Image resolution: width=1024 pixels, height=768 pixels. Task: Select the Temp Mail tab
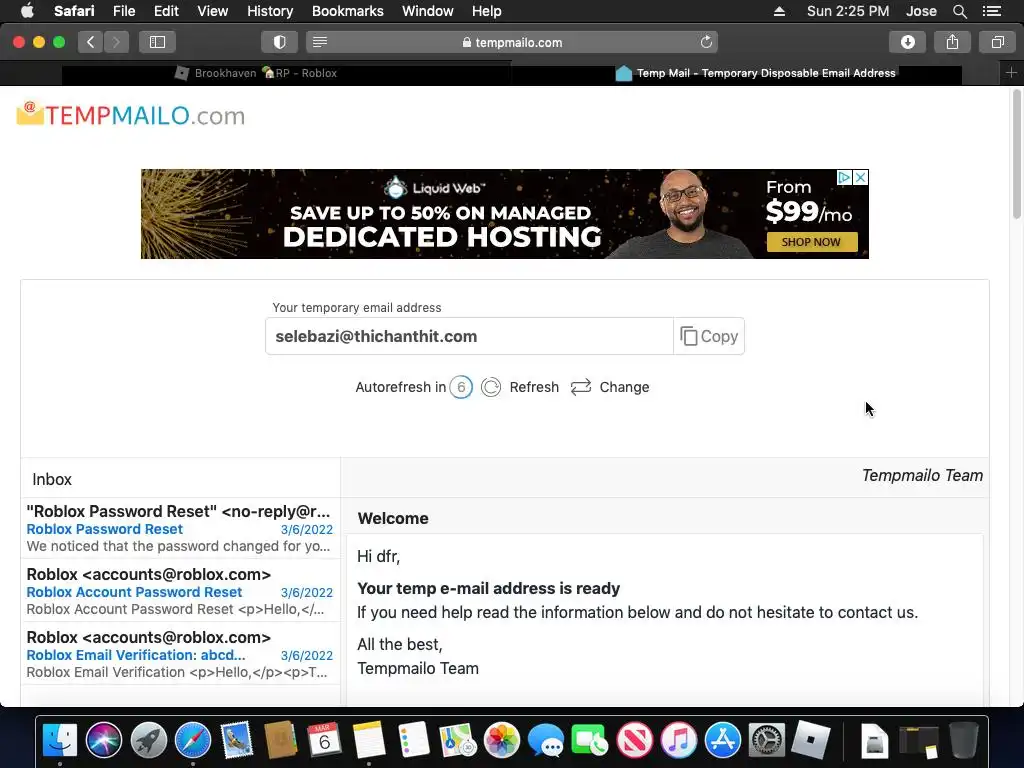756,73
